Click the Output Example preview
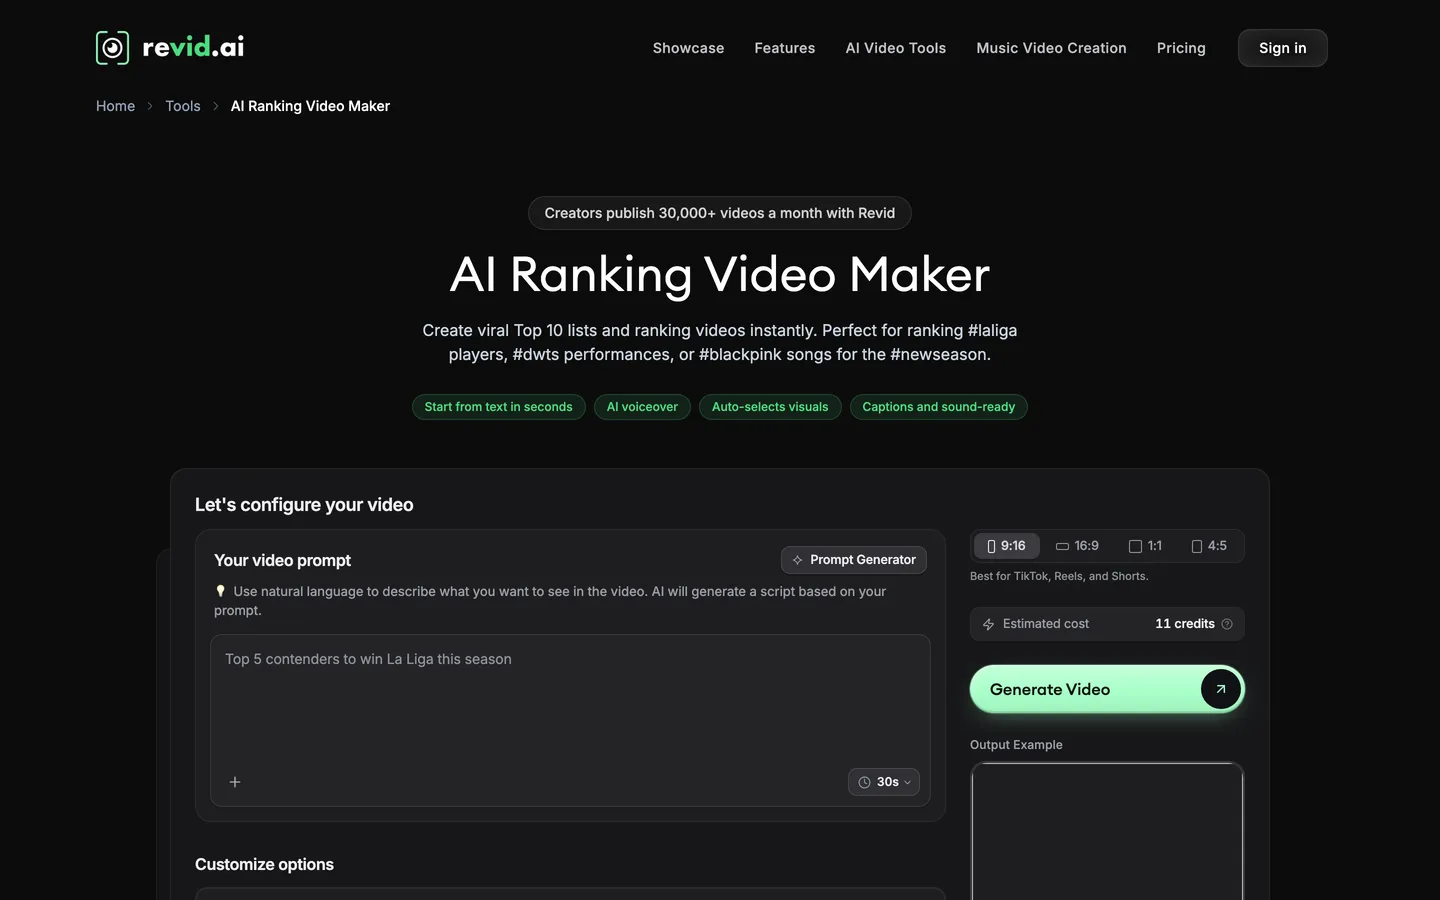 point(1107,831)
